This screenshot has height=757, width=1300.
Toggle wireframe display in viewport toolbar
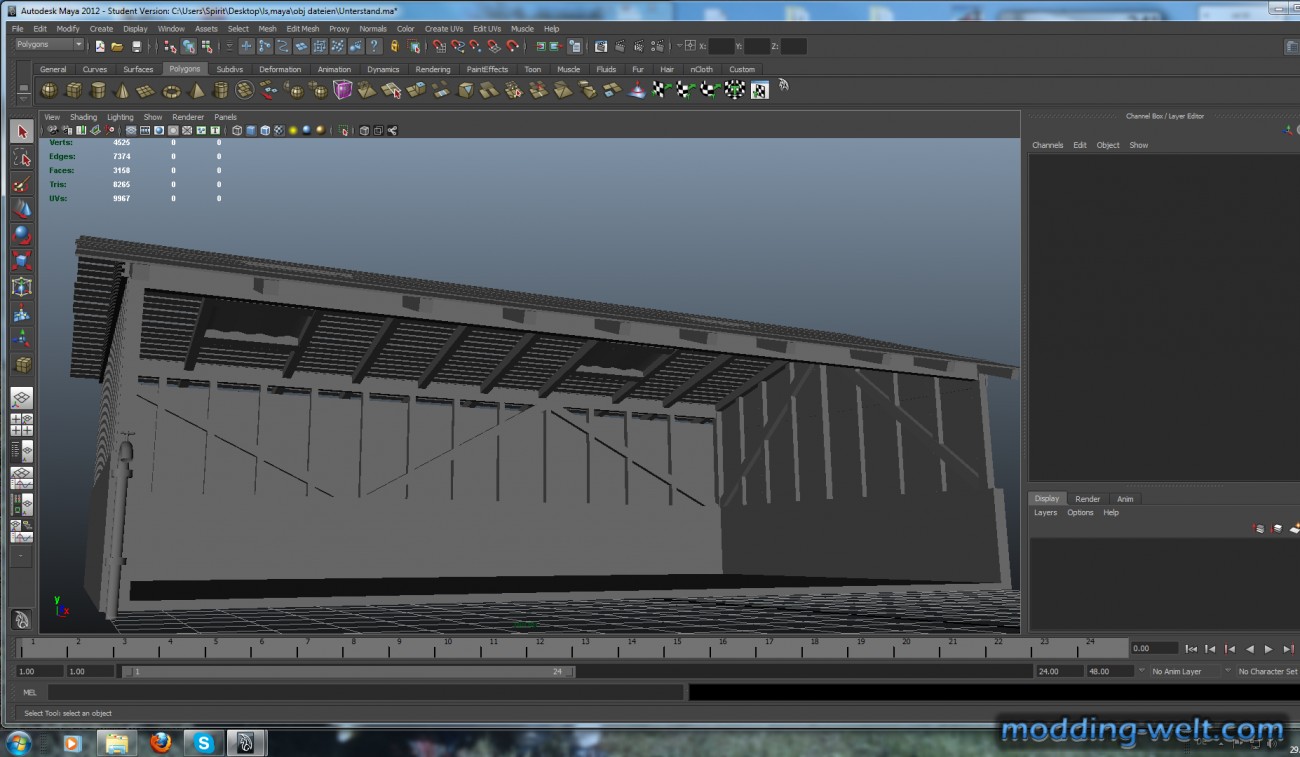click(237, 130)
